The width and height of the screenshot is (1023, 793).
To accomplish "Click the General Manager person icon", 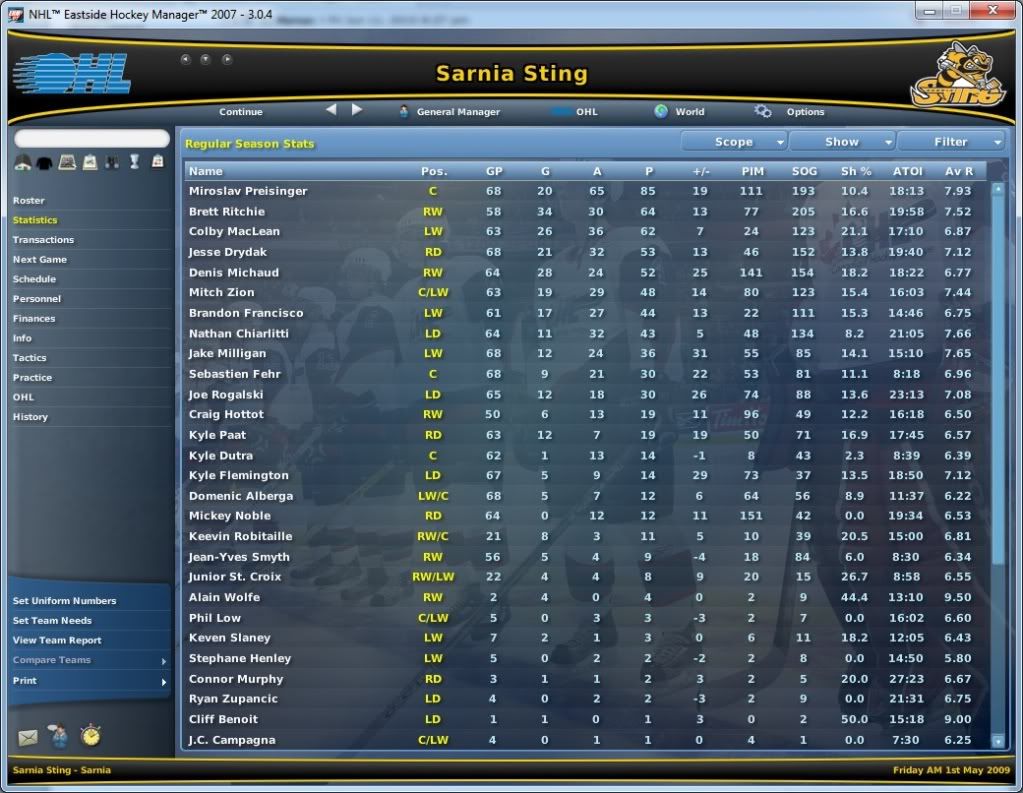I will pos(404,112).
